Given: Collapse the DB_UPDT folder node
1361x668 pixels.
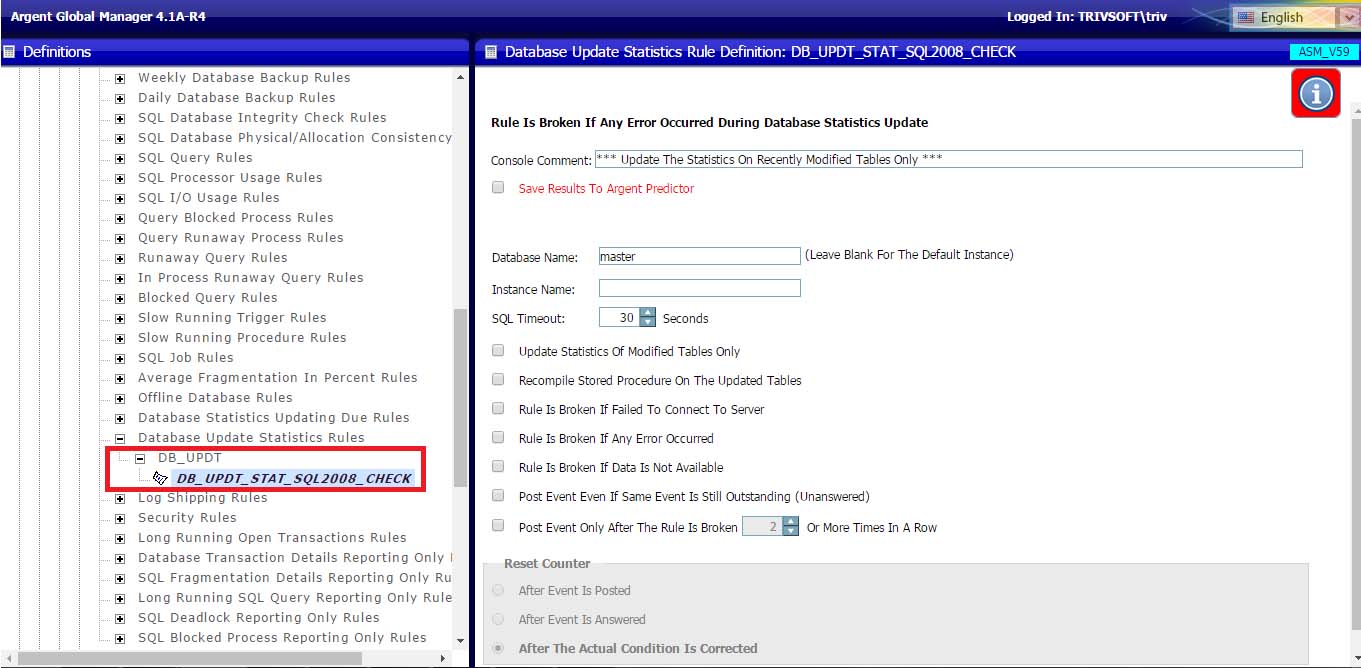Looking at the screenshot, I should click(140, 458).
